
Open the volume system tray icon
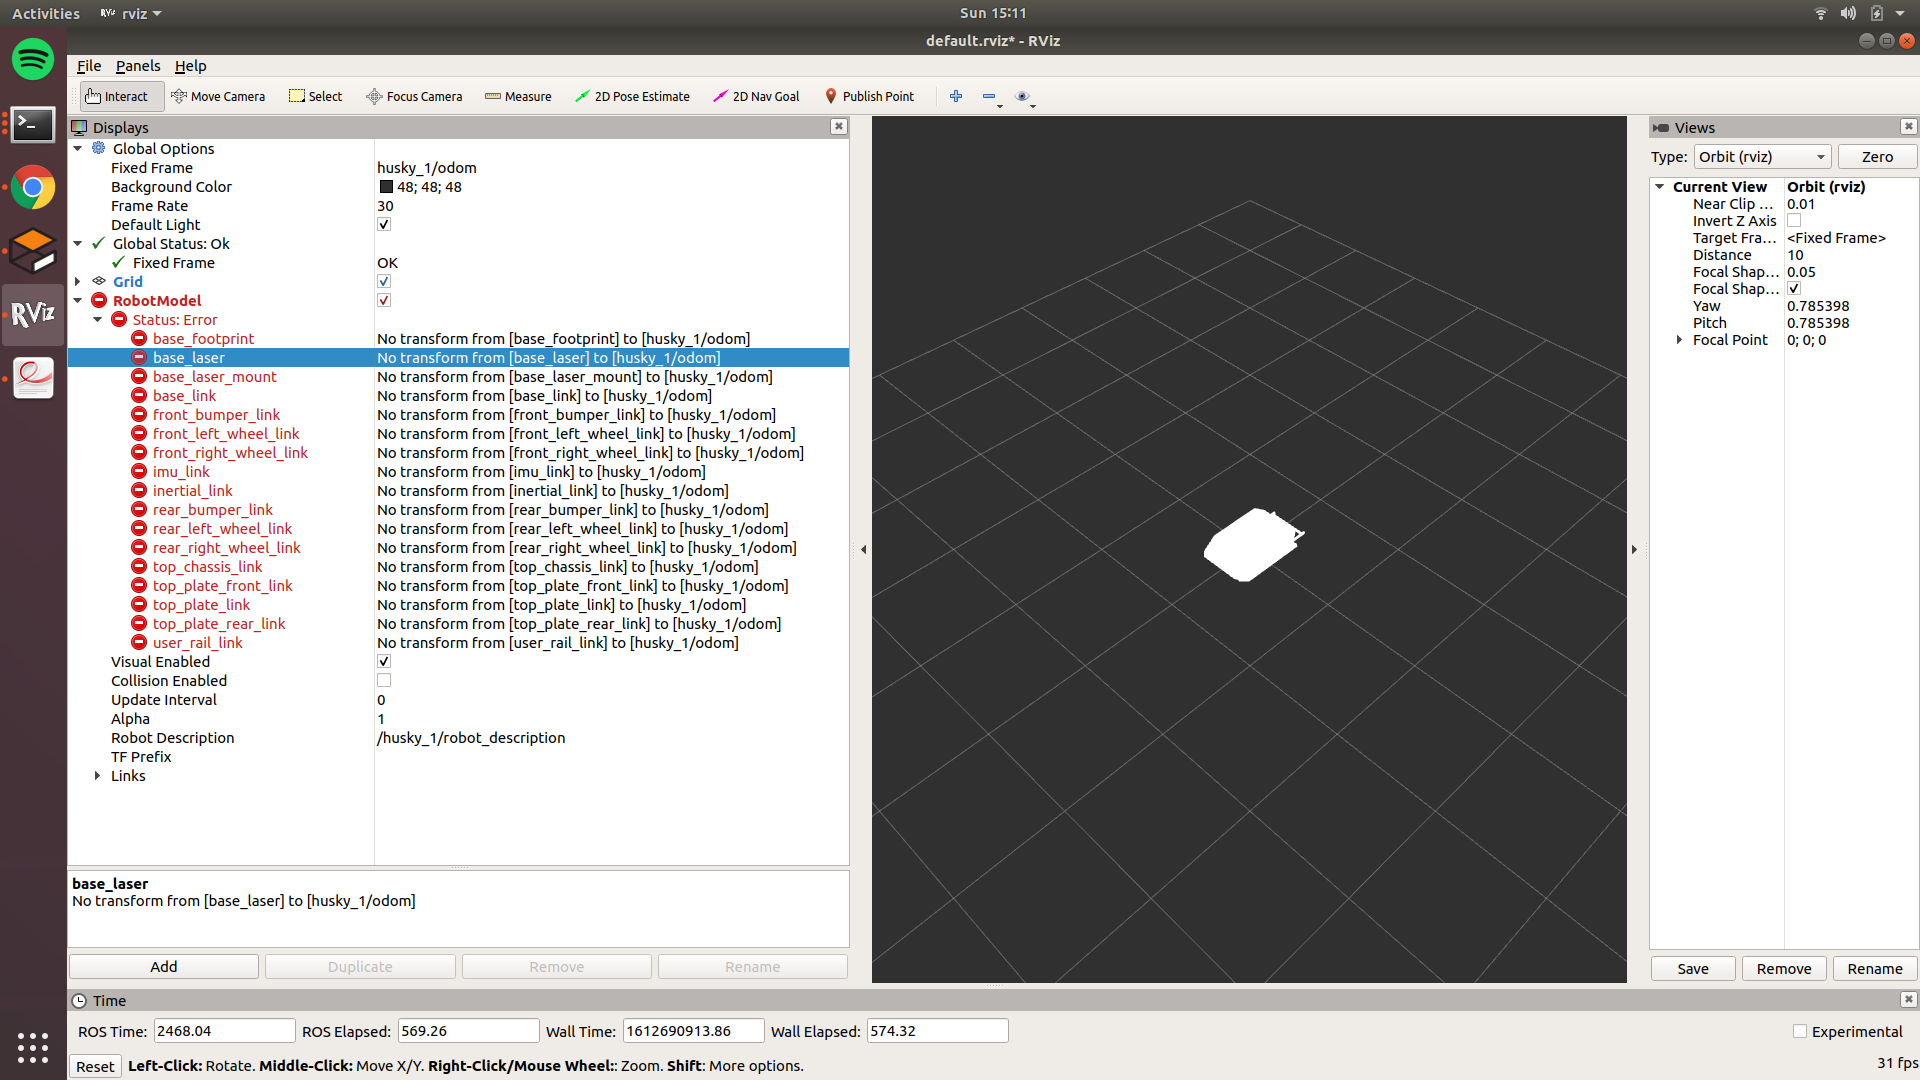[x=1848, y=13]
